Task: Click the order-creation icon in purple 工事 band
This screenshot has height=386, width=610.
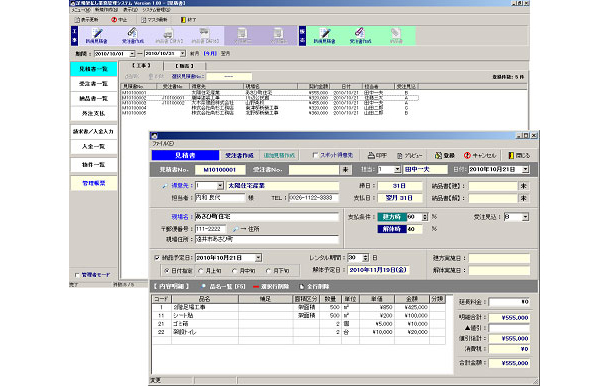Action: 133,33
